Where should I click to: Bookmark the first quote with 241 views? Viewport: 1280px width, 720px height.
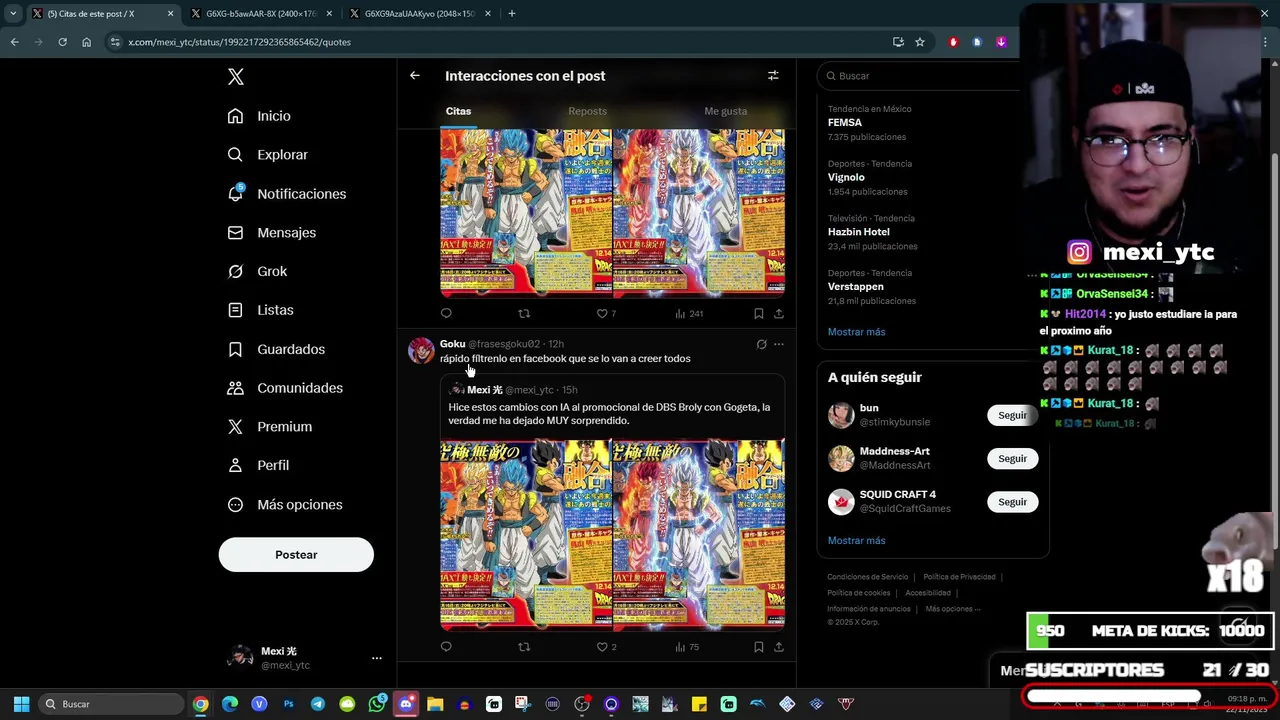(759, 313)
